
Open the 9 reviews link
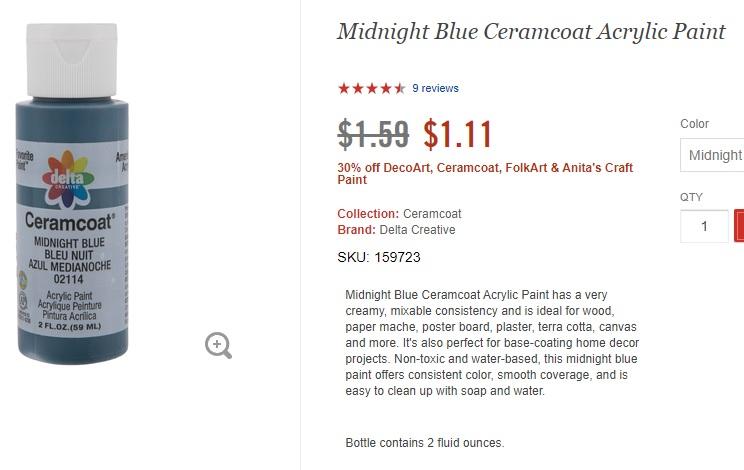click(435, 88)
